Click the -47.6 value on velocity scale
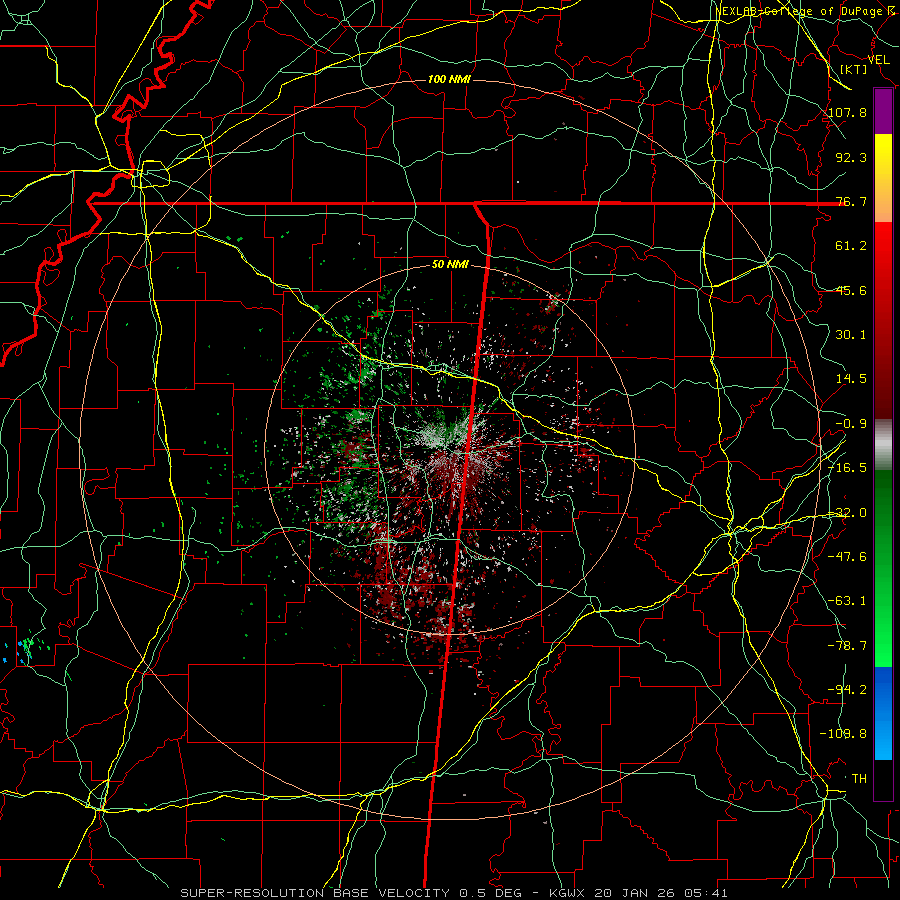Screen dimensions: 900x900 (847, 557)
